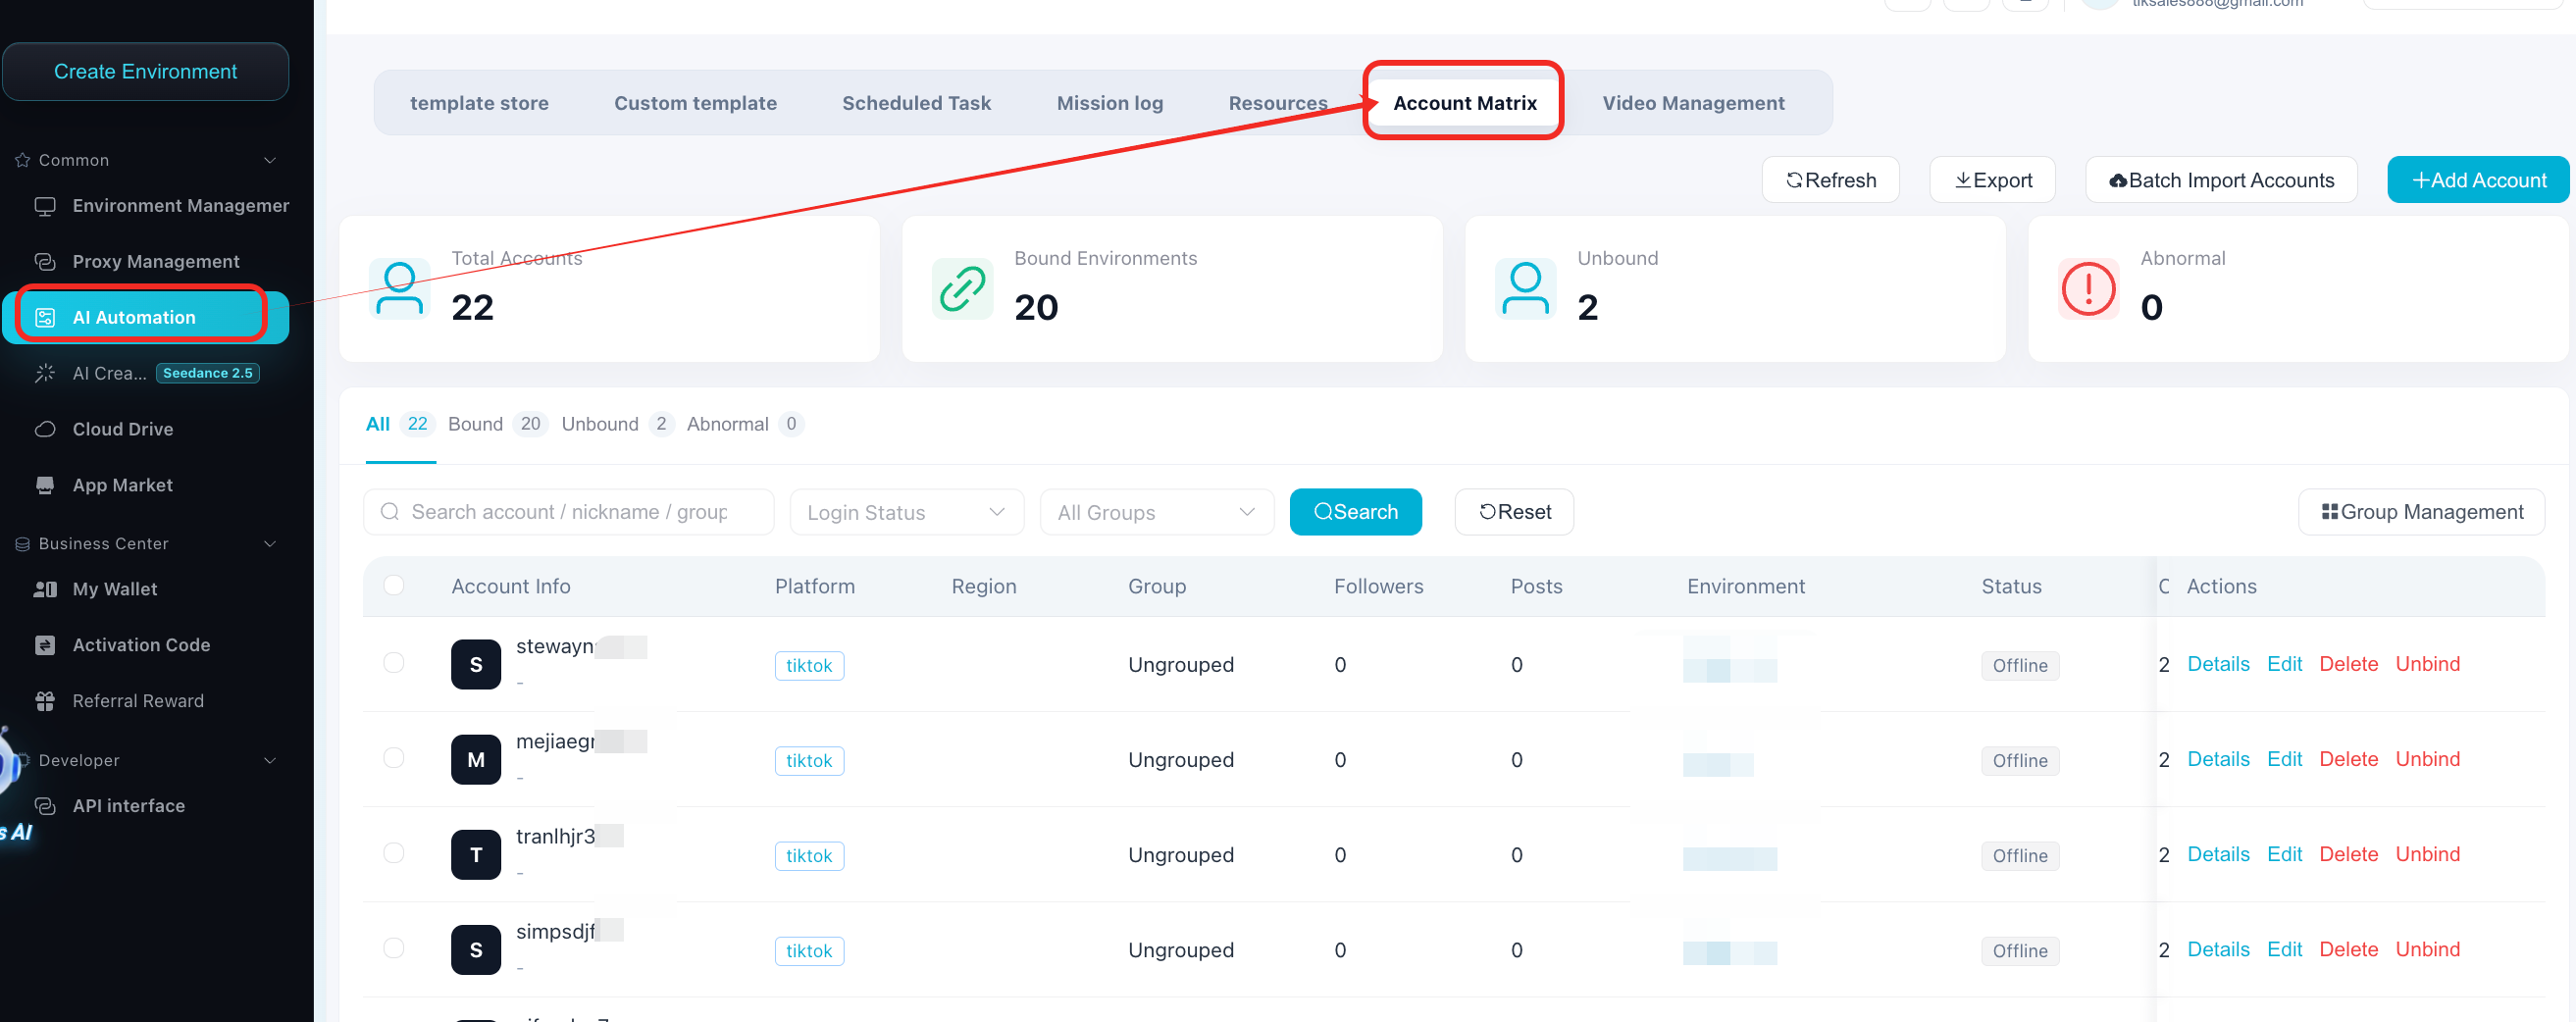The height and width of the screenshot is (1022, 2576).
Task: Click the Unbound user icon
Action: point(1525,290)
